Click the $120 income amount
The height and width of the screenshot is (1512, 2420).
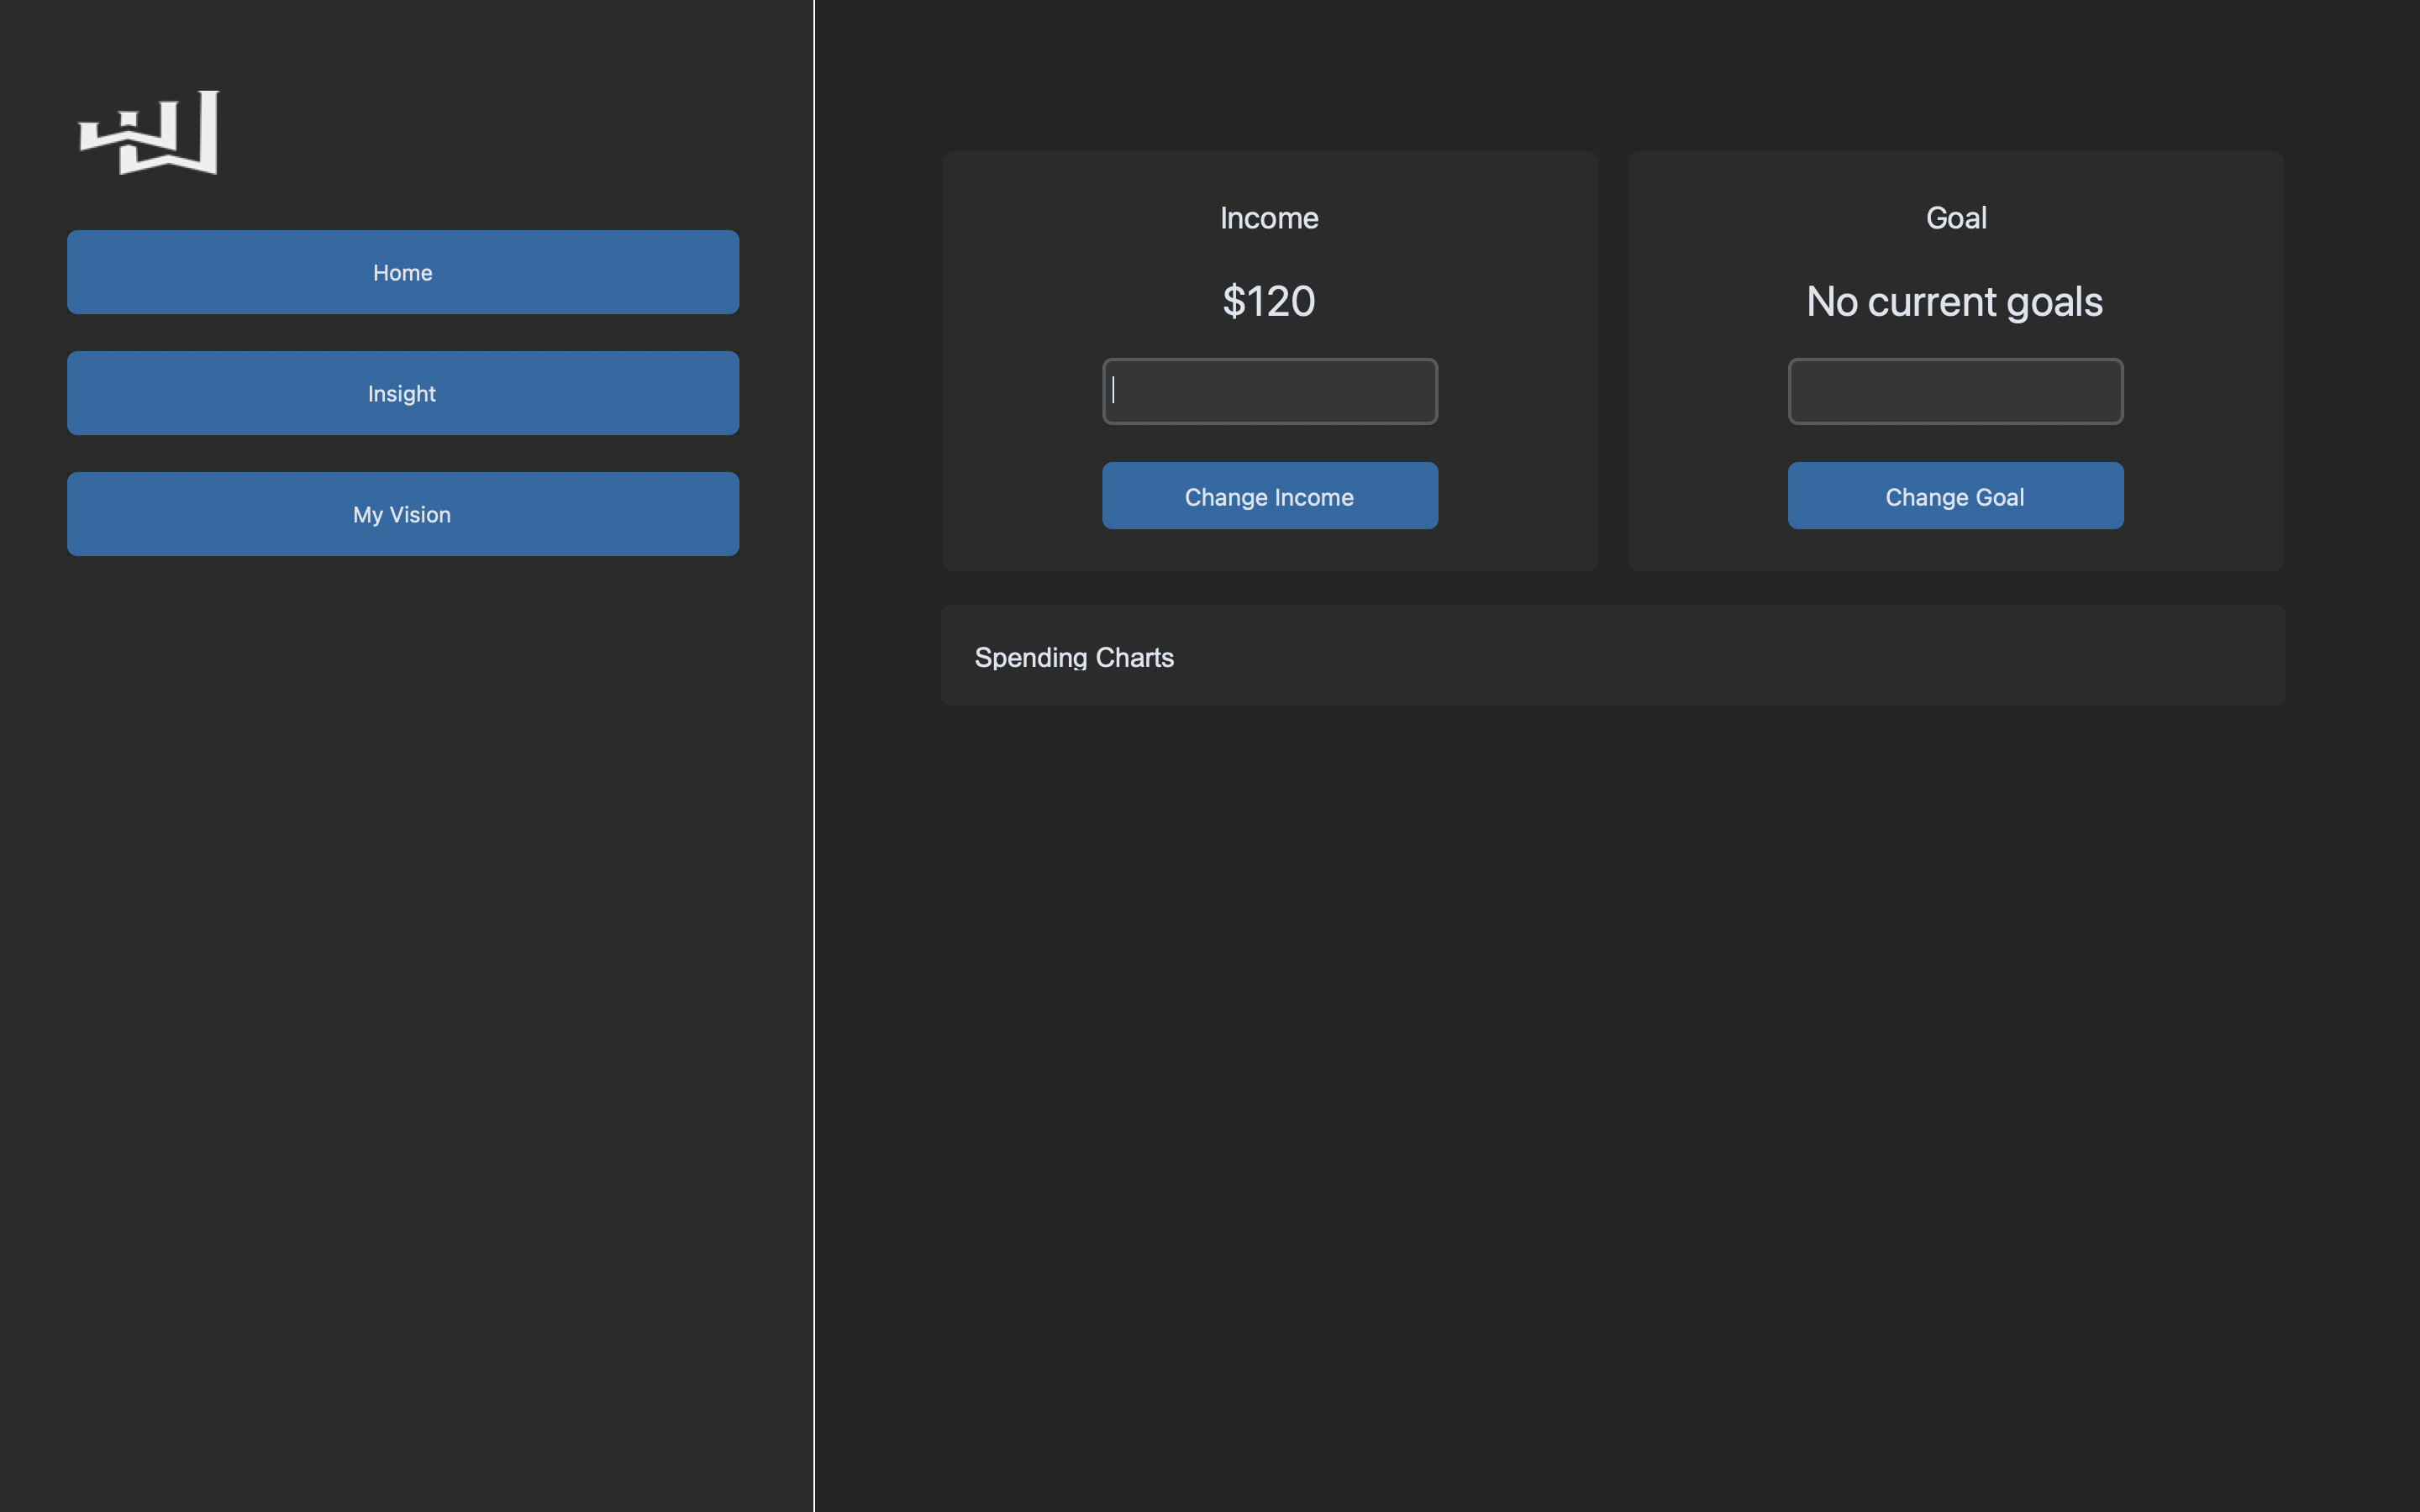point(1269,301)
